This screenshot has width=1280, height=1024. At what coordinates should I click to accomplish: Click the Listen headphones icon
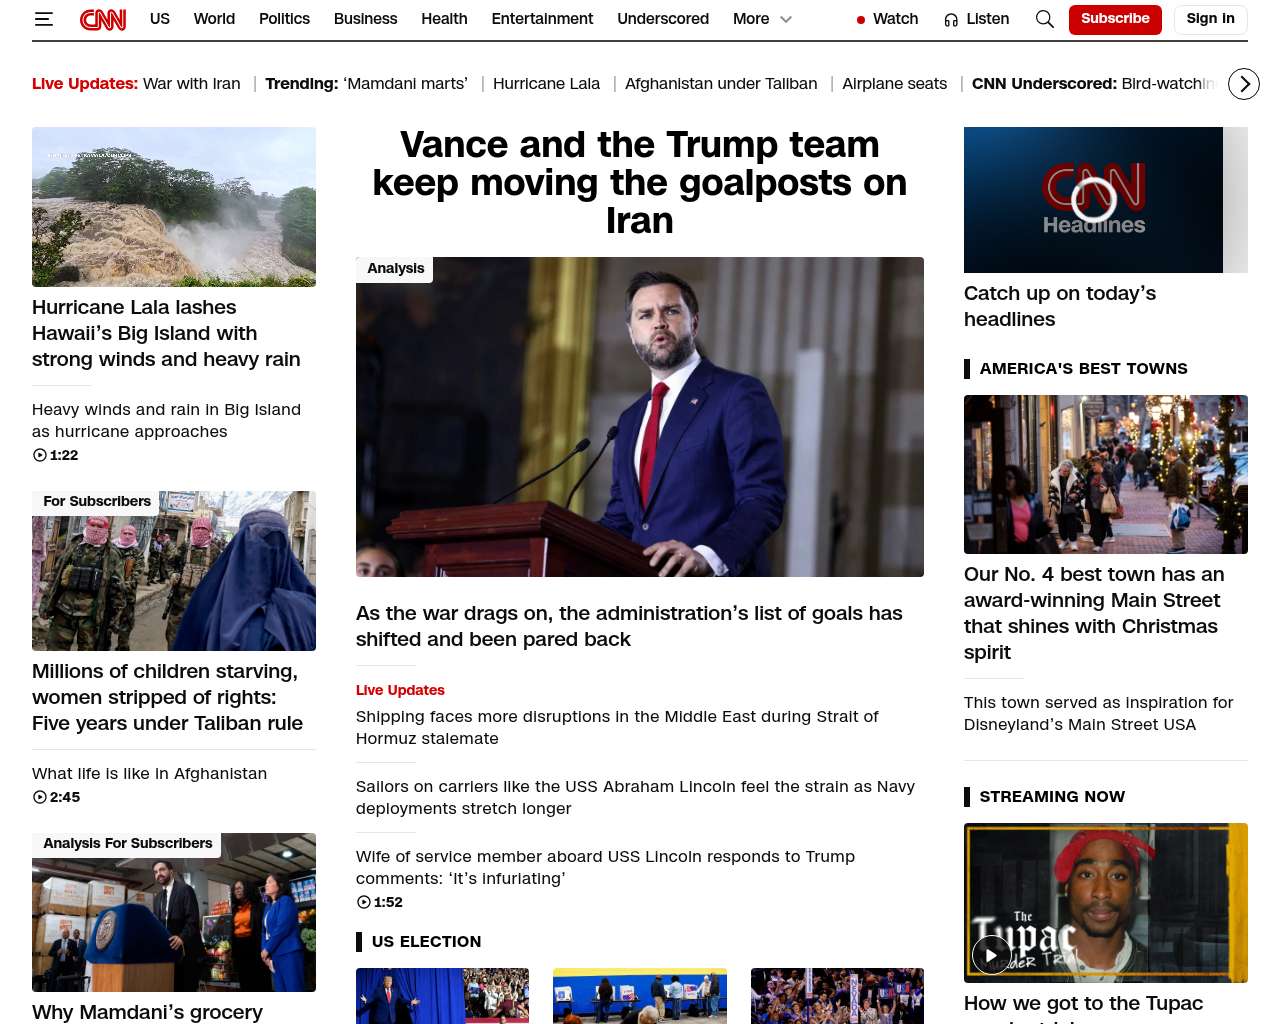(951, 19)
